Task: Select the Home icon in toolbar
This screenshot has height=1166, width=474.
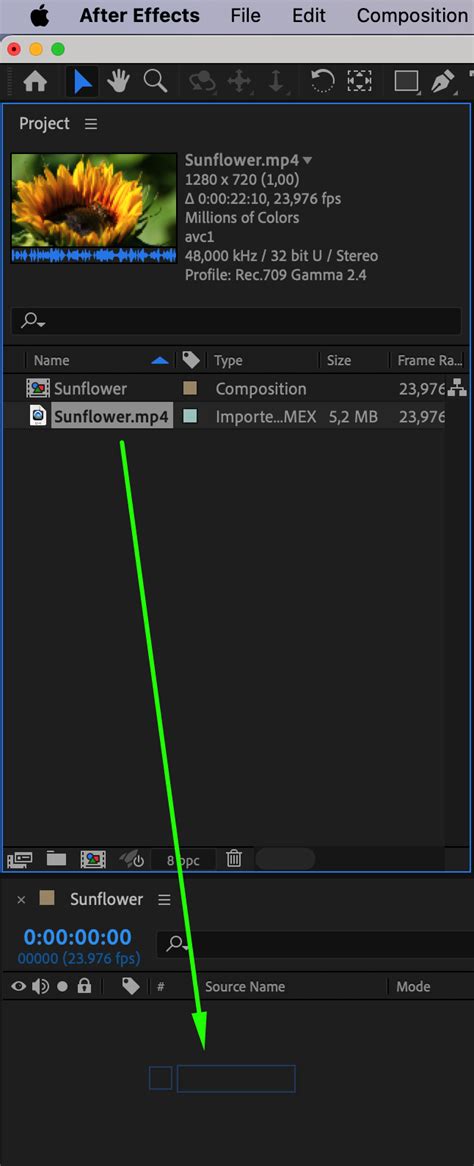Action: click(35, 82)
